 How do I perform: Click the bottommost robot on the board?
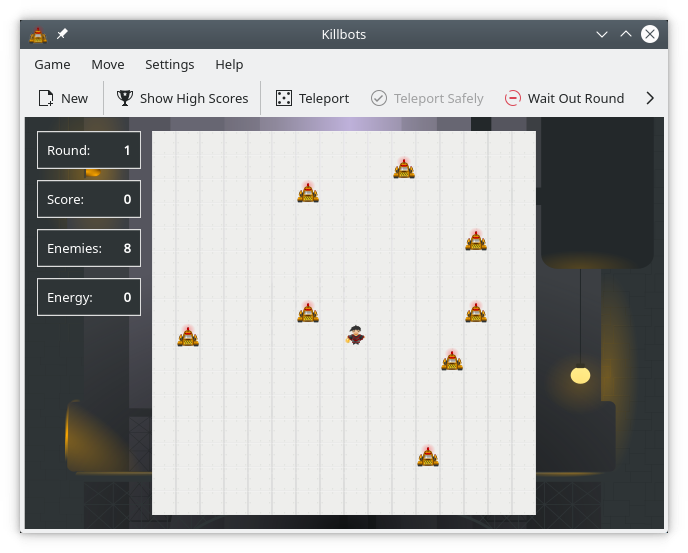(x=428, y=457)
